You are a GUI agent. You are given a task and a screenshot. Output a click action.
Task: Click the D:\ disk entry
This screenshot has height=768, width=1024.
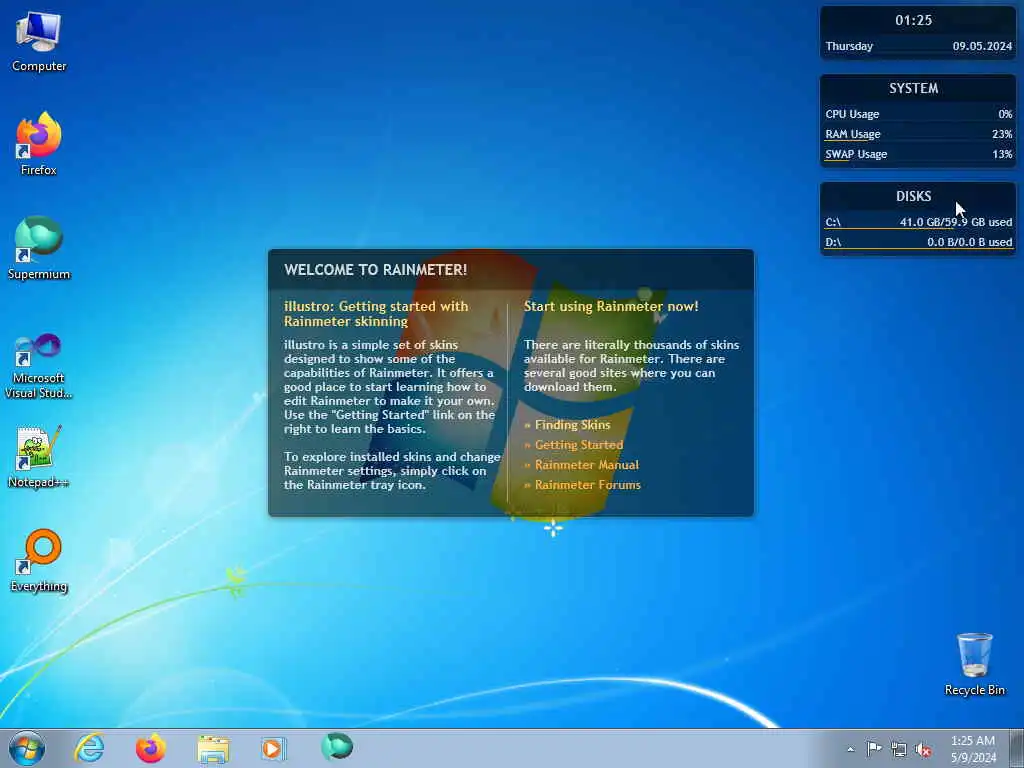pyautogui.click(x=918, y=242)
